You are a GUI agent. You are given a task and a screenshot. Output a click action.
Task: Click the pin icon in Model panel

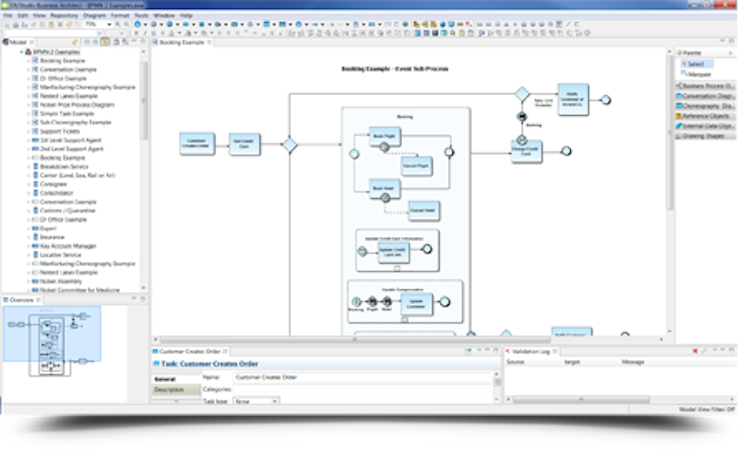[74, 42]
